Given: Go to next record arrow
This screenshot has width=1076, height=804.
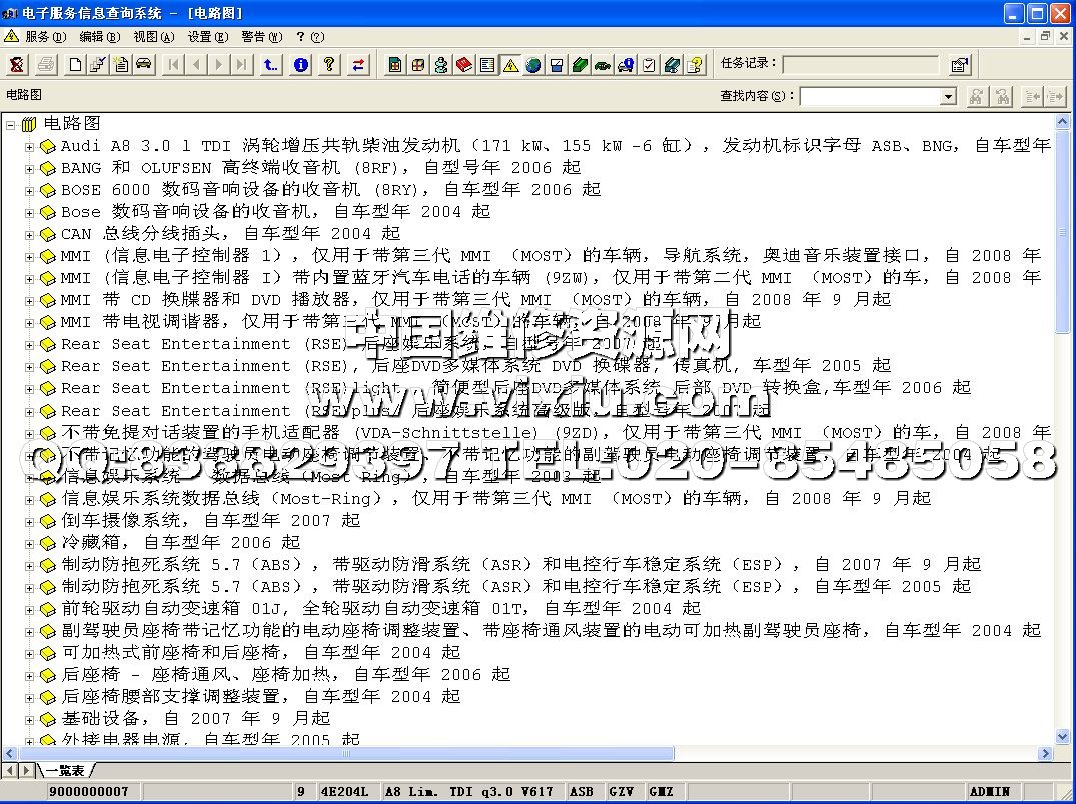Looking at the screenshot, I should coord(219,65).
